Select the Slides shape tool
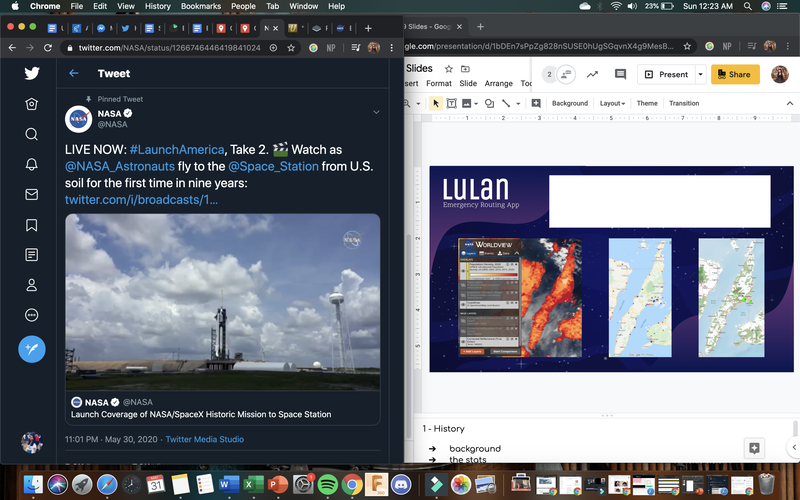The width and height of the screenshot is (800, 500). click(489, 103)
